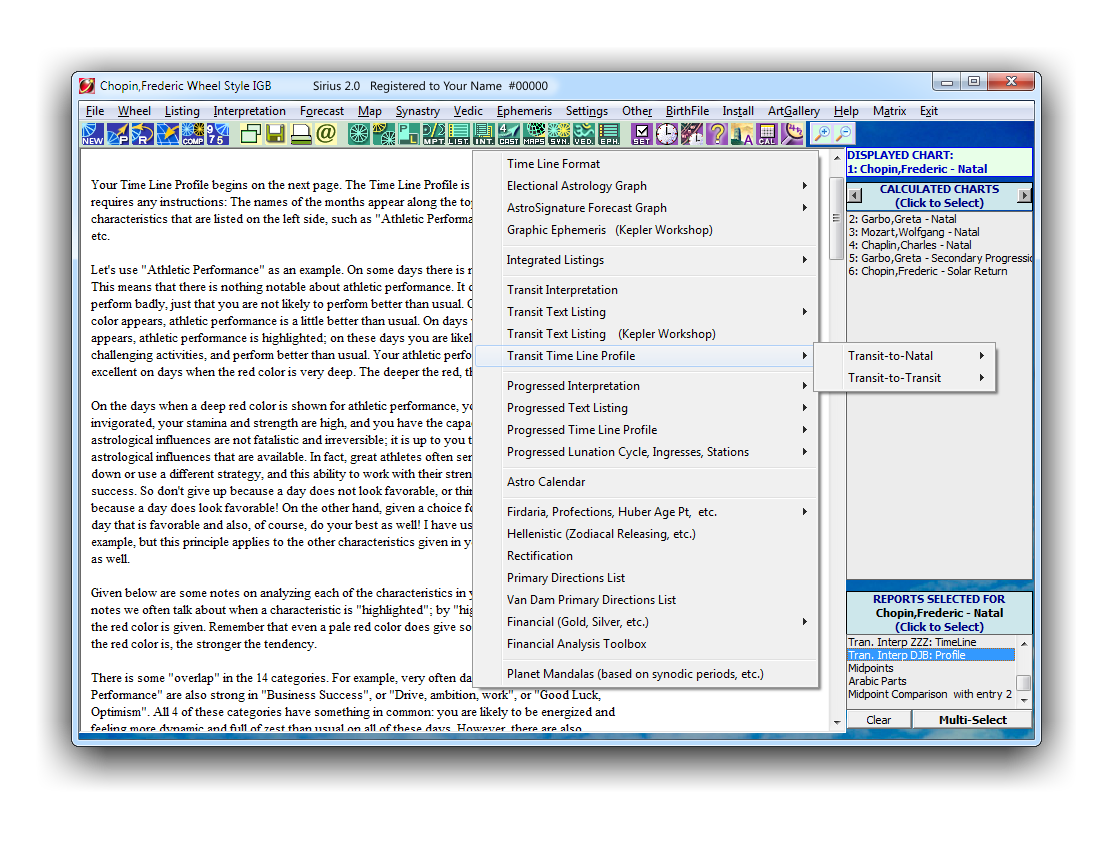The height and width of the screenshot is (856, 1112).
Task: Click the calculated charts right arrow button
Action: pyautogui.click(x=1024, y=195)
